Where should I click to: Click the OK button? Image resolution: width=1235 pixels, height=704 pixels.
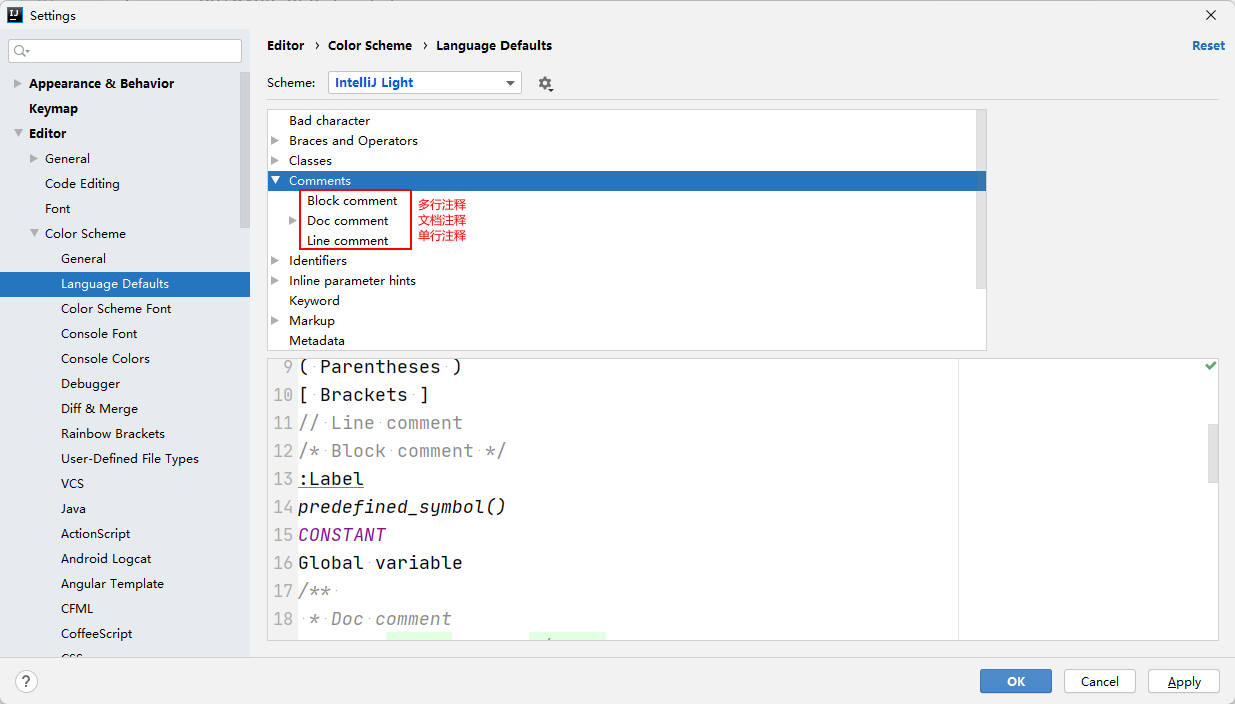pyautogui.click(x=1015, y=682)
